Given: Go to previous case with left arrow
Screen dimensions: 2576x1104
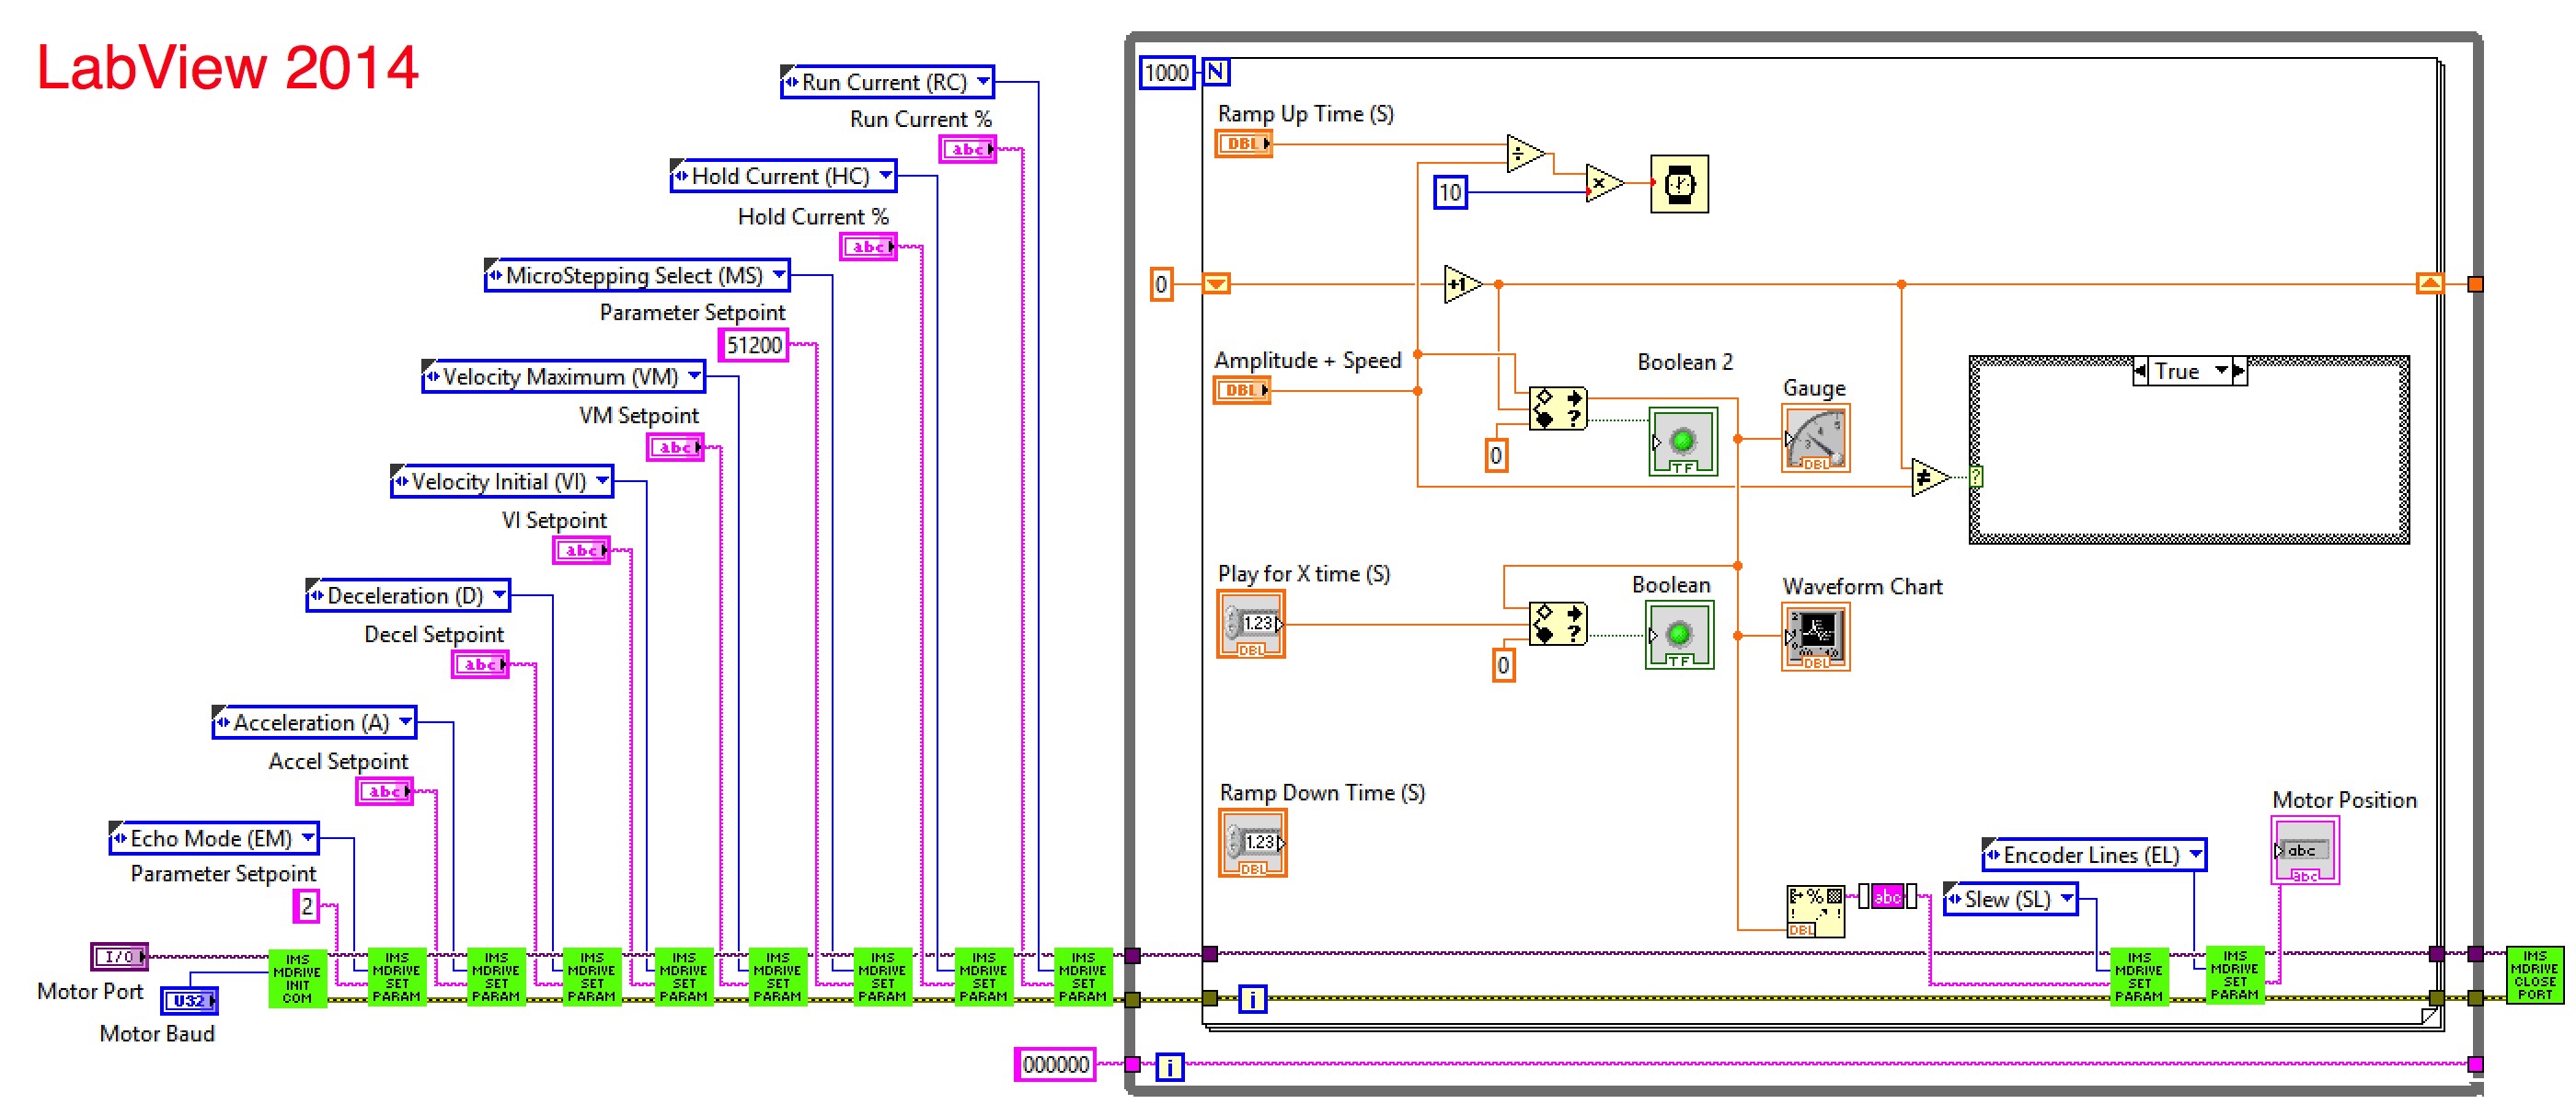Looking at the screenshot, I should pos(2139,371).
